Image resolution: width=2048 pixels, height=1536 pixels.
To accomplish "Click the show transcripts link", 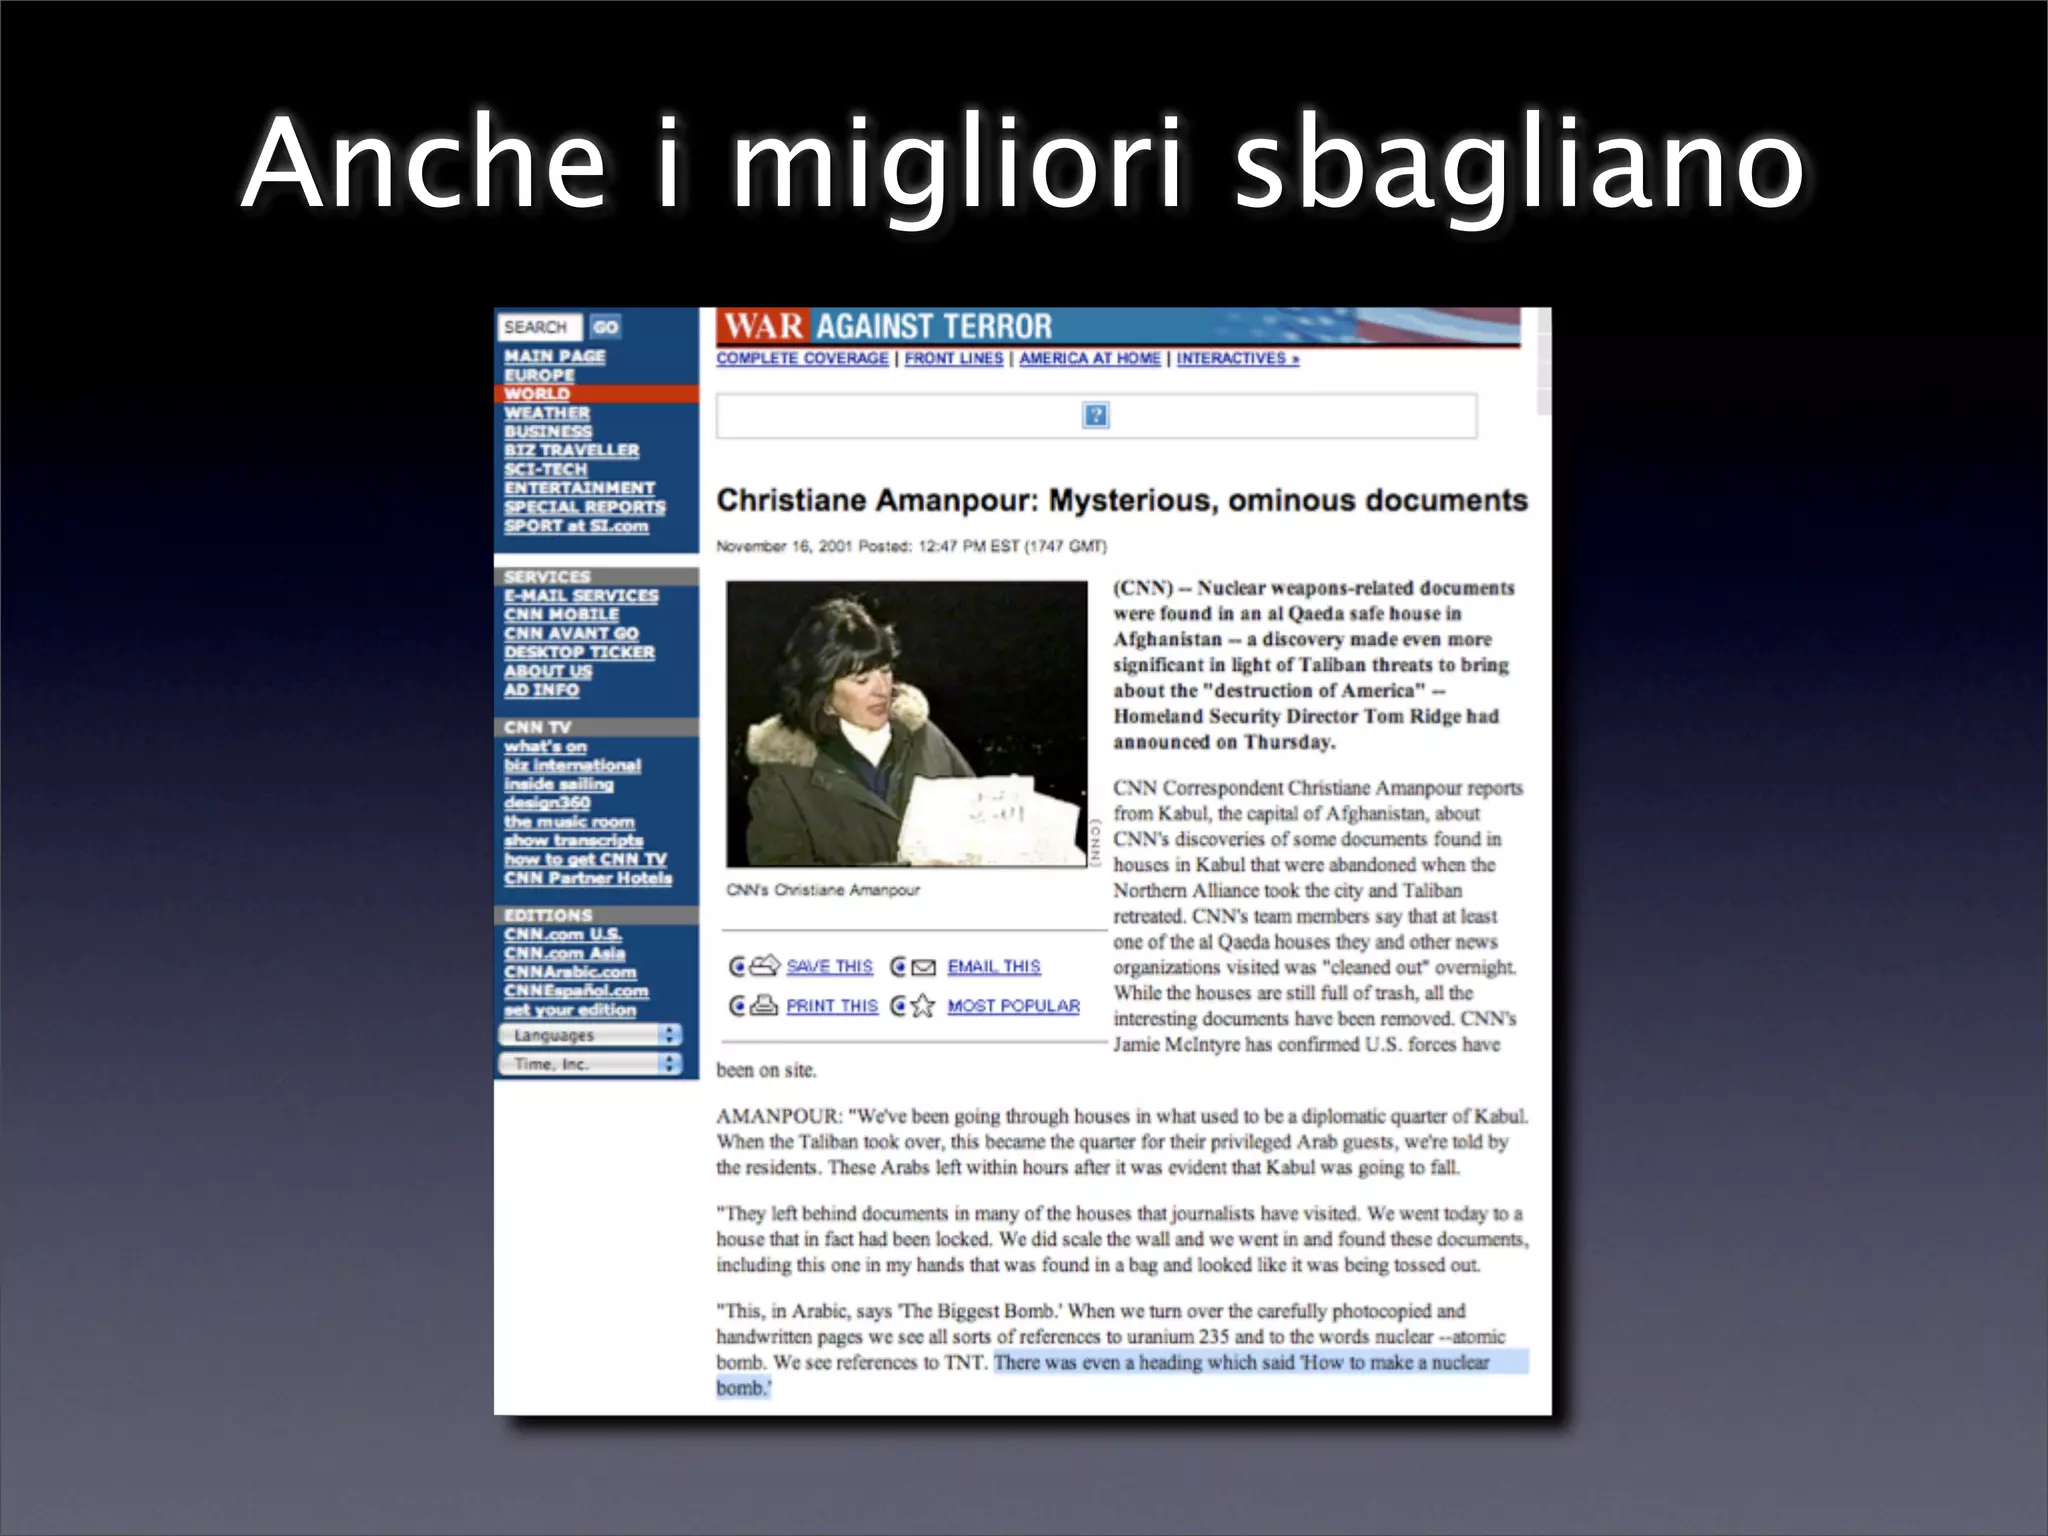I will 573,840.
